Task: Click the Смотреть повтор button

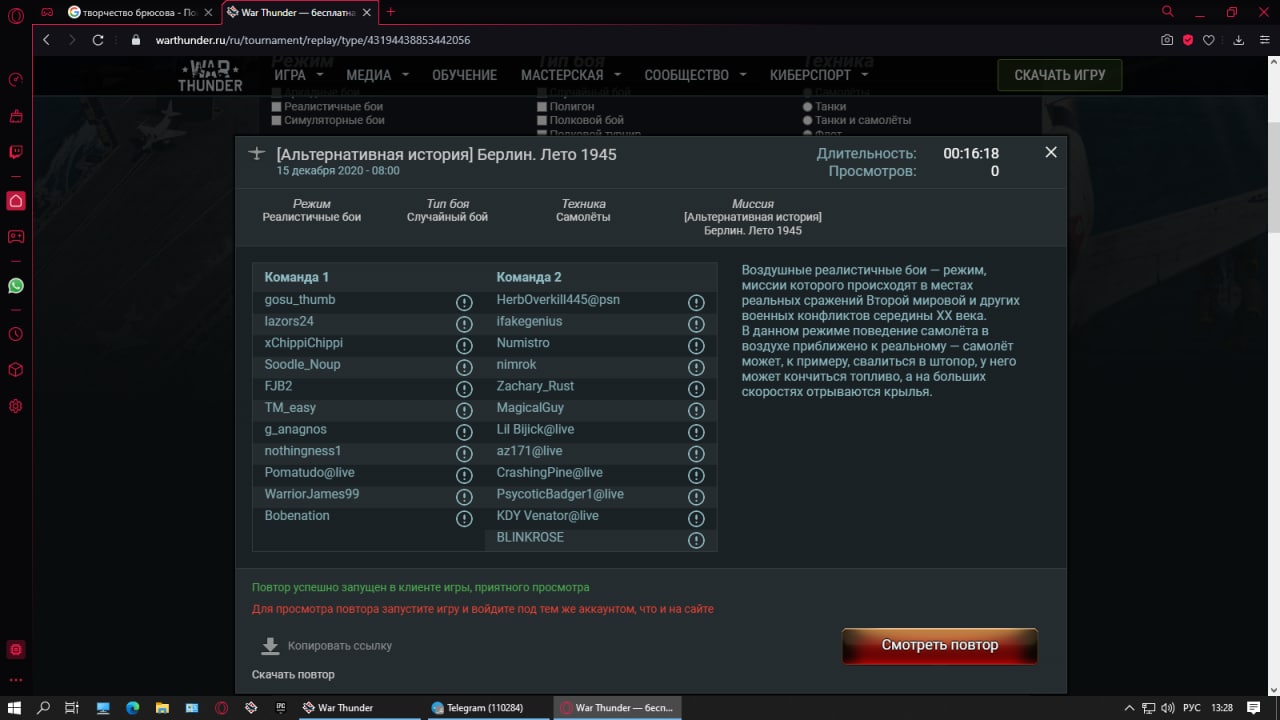Action: click(x=940, y=646)
